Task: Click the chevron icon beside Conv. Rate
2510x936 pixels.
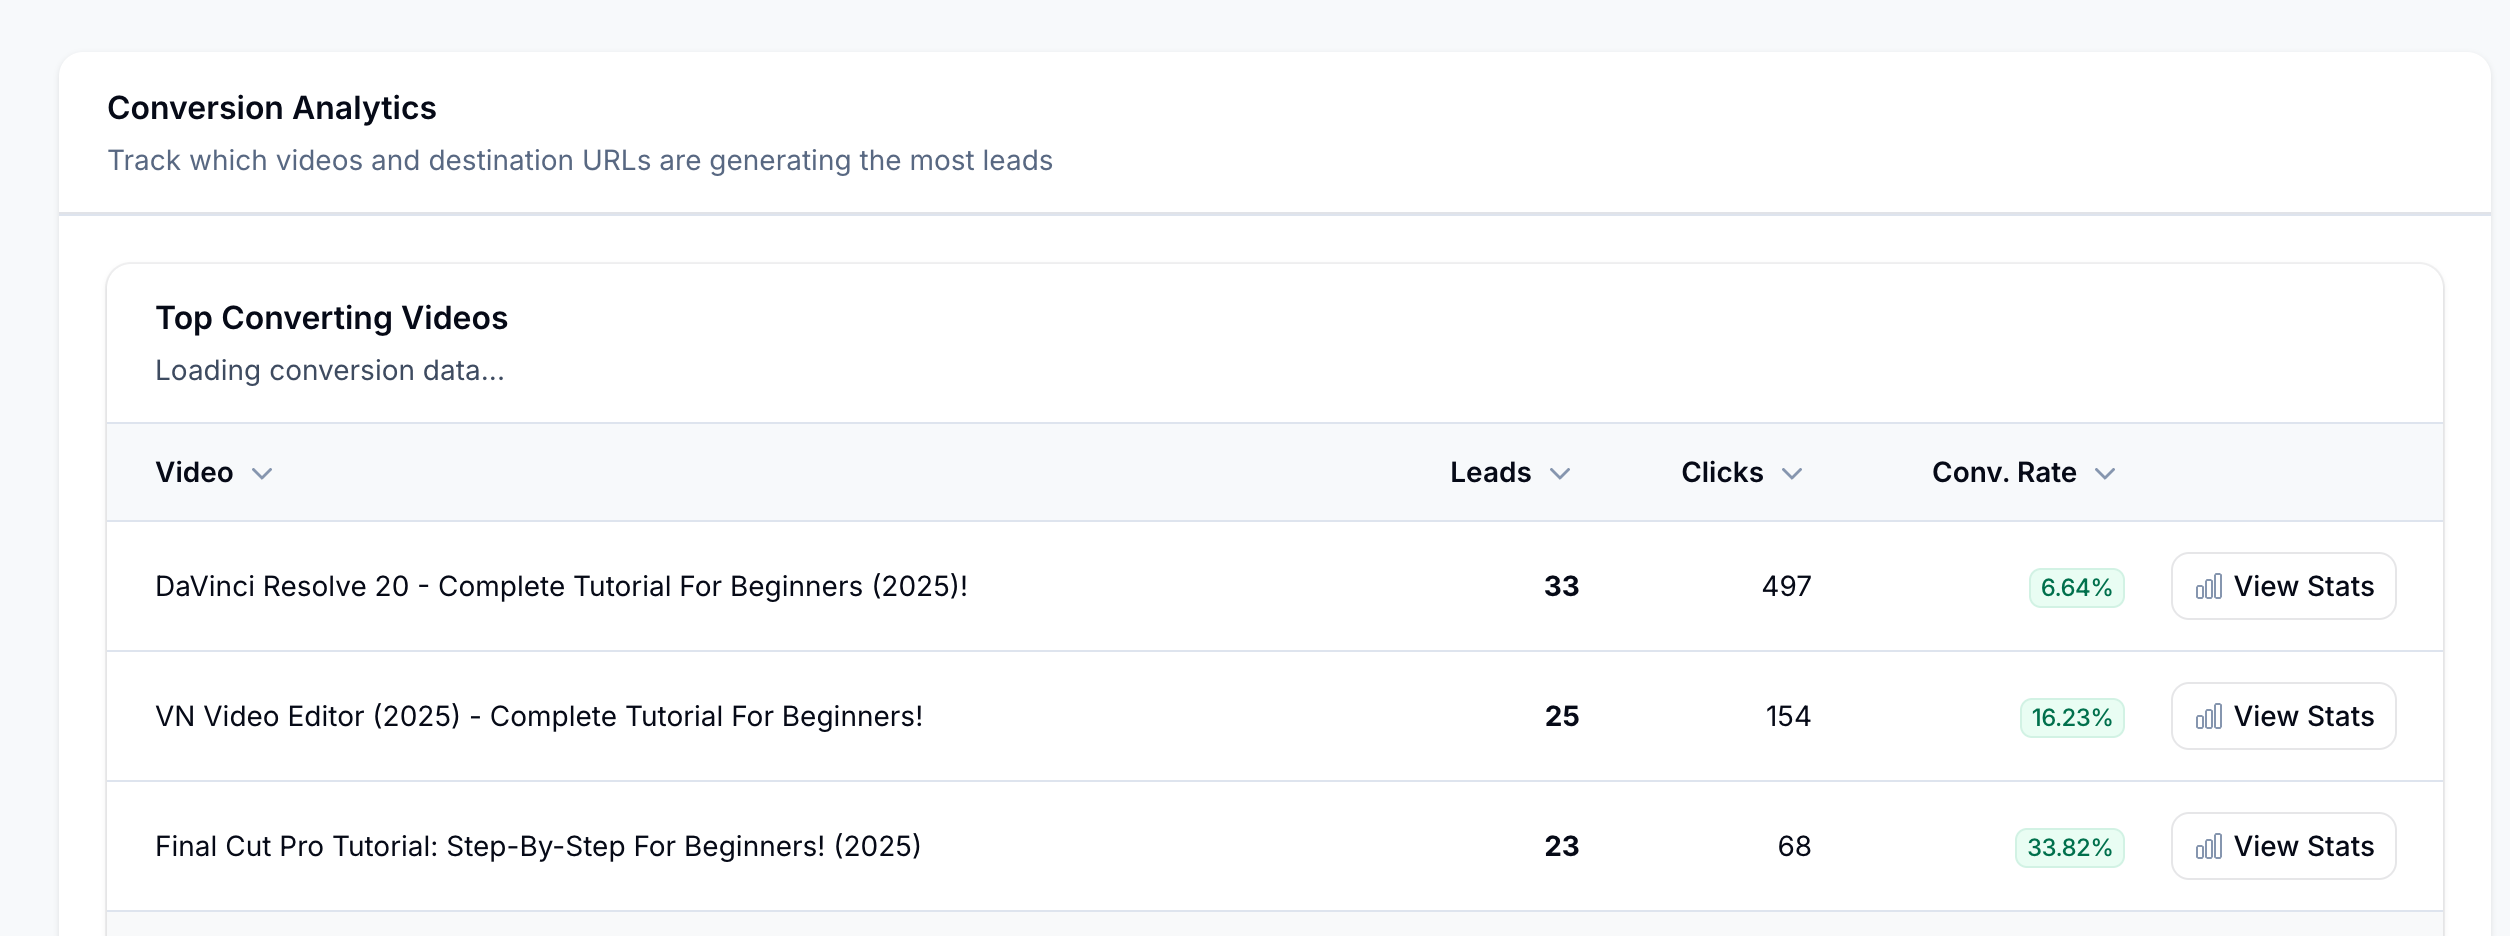Action: pyautogui.click(x=2106, y=474)
